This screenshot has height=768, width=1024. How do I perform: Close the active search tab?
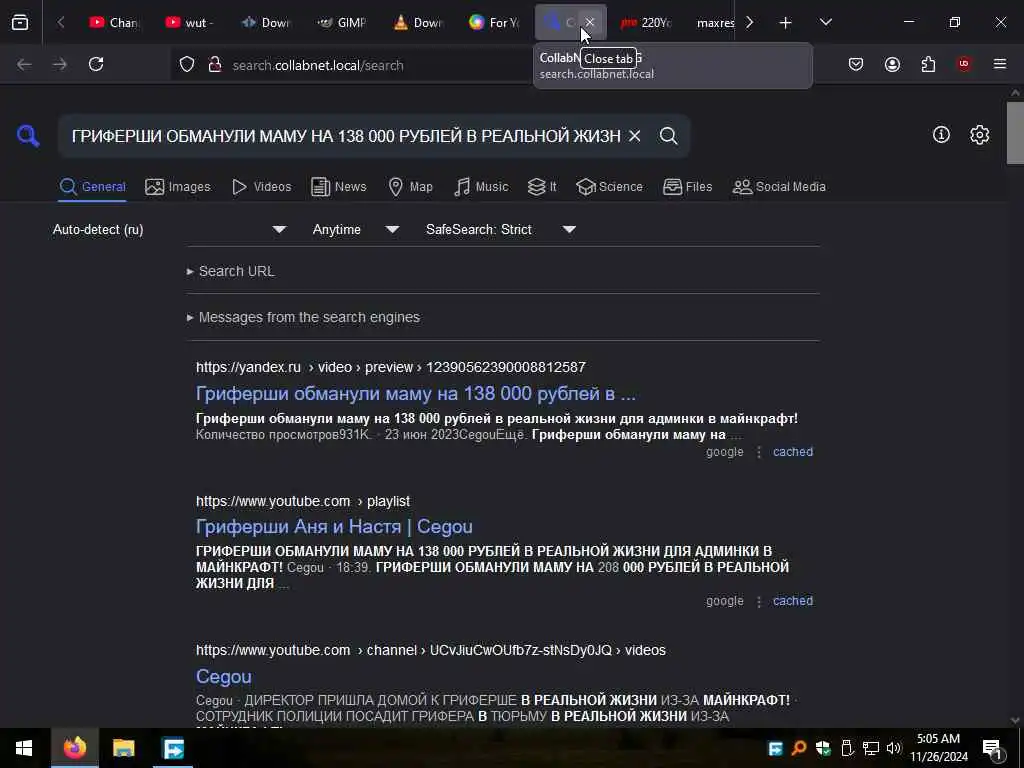click(590, 22)
